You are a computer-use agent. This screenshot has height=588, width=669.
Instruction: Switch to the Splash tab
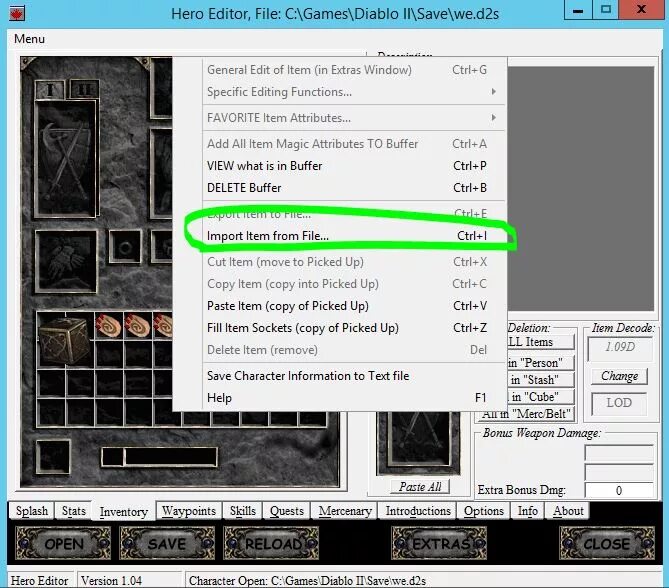tap(32, 511)
